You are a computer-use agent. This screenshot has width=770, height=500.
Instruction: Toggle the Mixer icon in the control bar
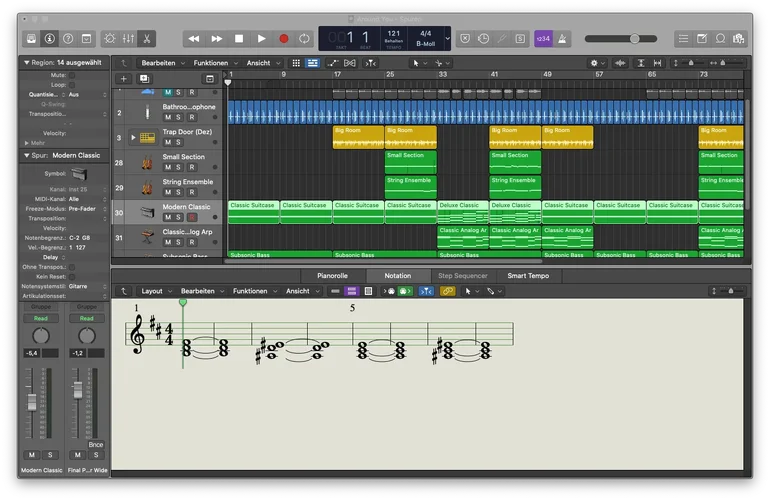point(129,39)
